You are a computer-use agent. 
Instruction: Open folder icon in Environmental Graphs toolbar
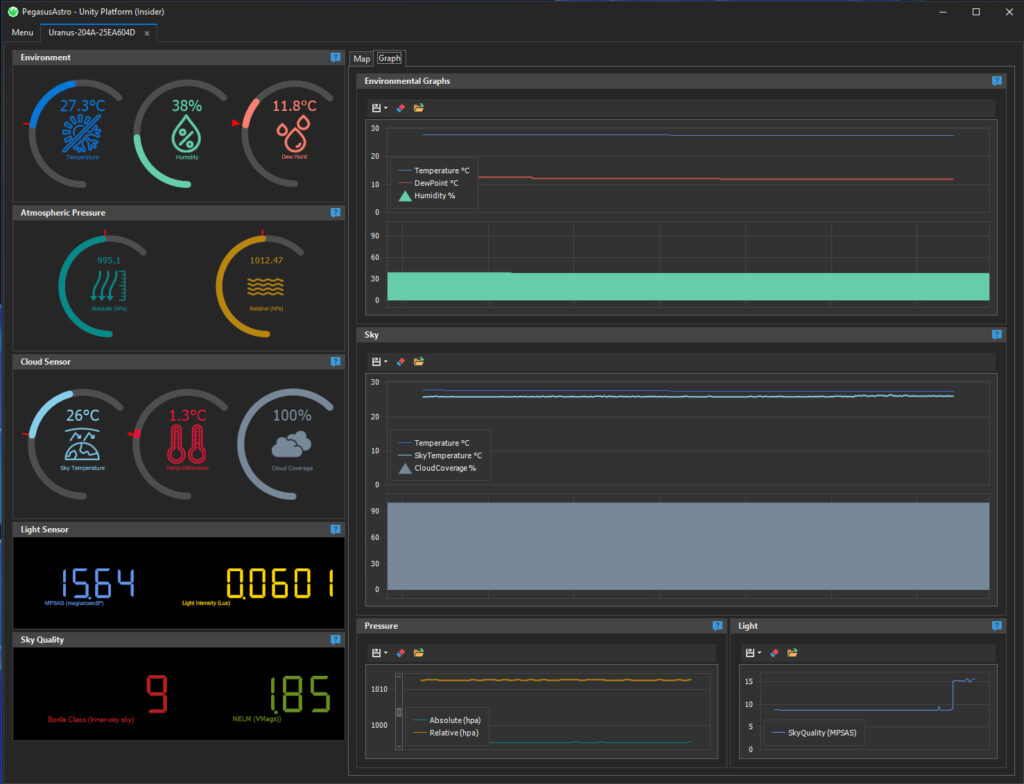pos(419,108)
